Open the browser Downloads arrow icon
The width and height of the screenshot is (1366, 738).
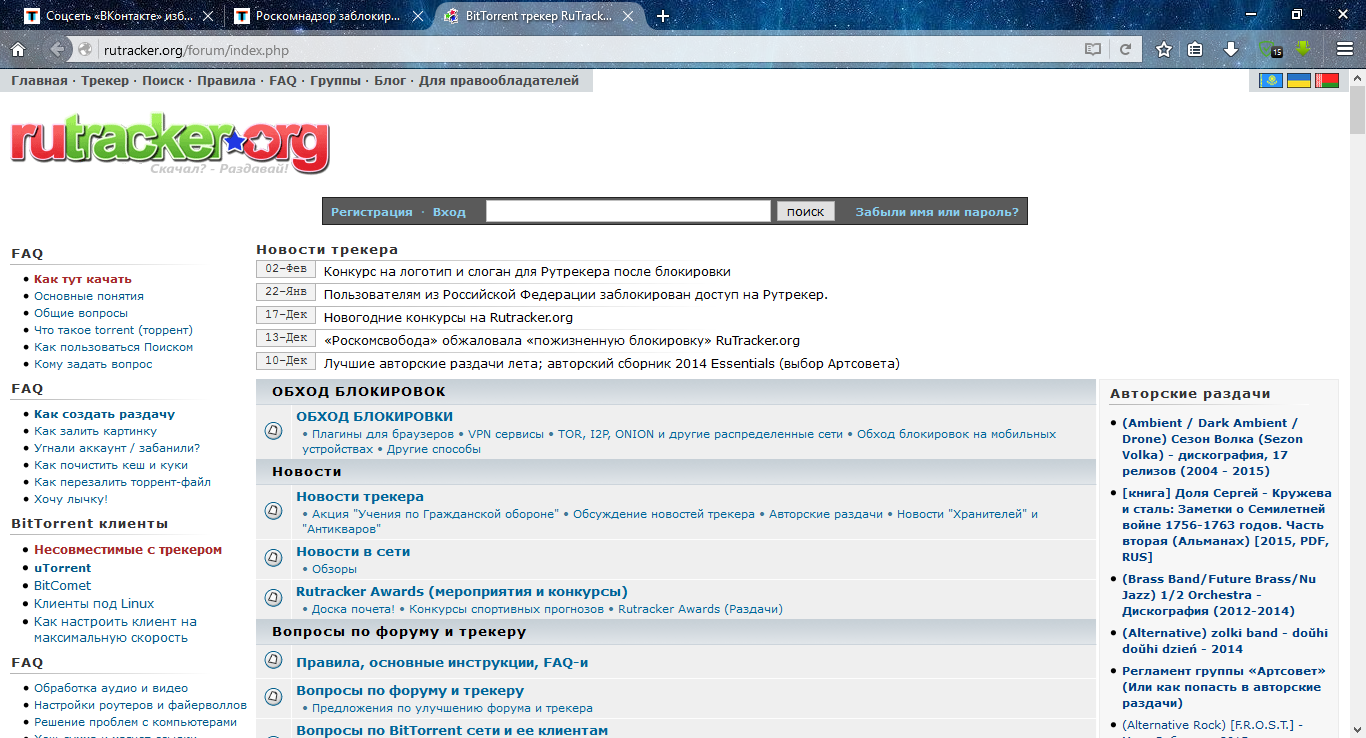[x=1231, y=49]
